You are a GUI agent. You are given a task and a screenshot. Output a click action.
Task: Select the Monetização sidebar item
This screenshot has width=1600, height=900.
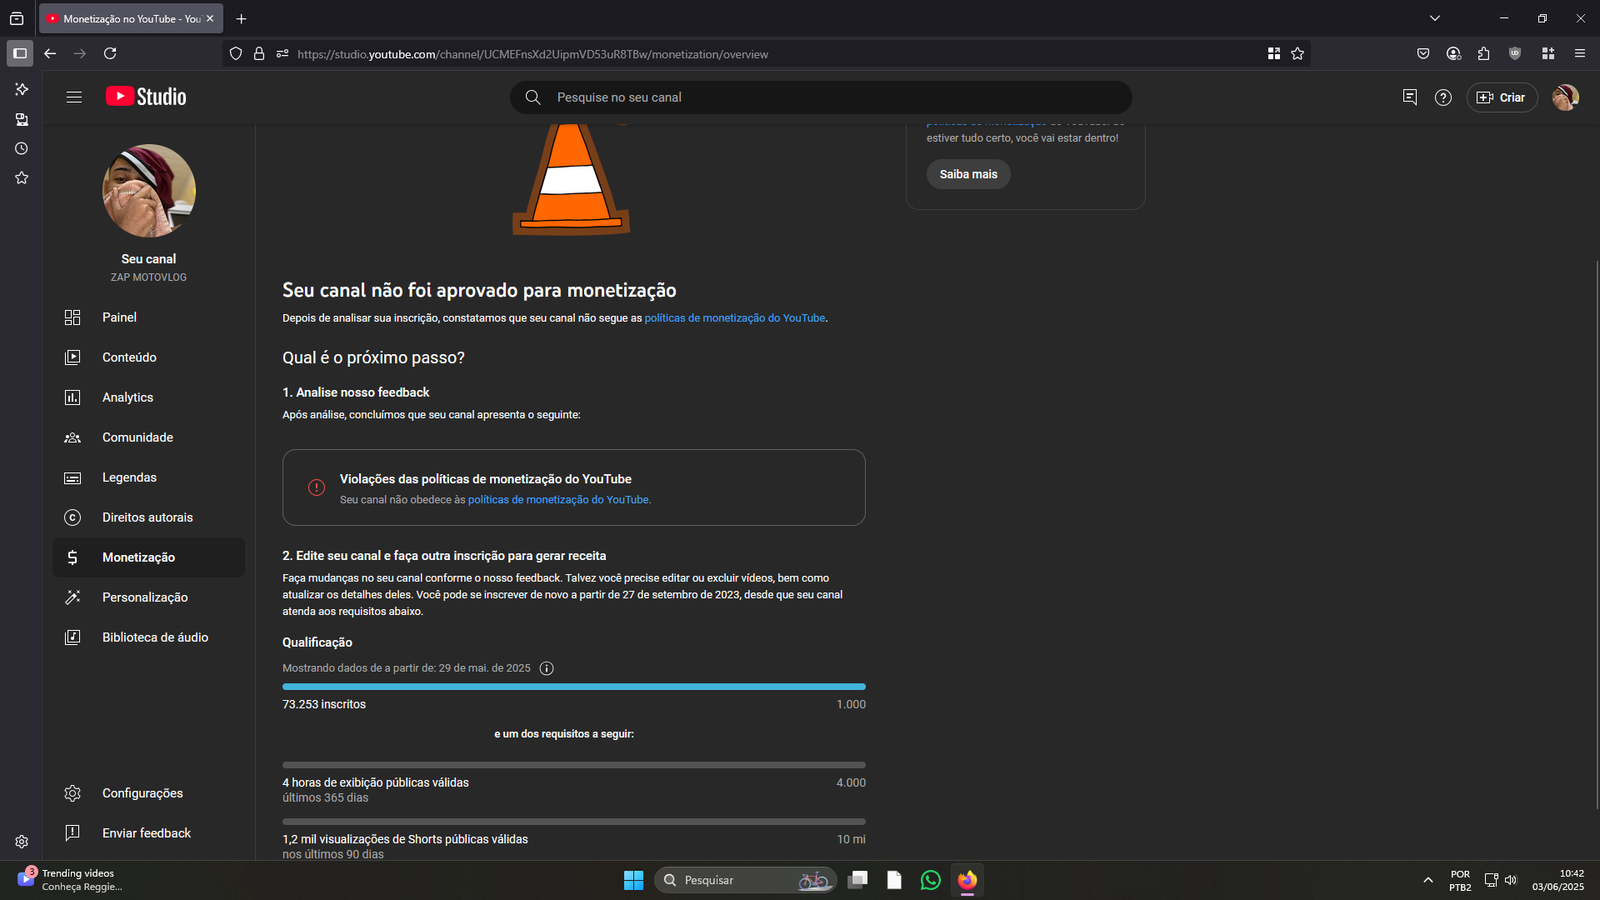click(148, 557)
